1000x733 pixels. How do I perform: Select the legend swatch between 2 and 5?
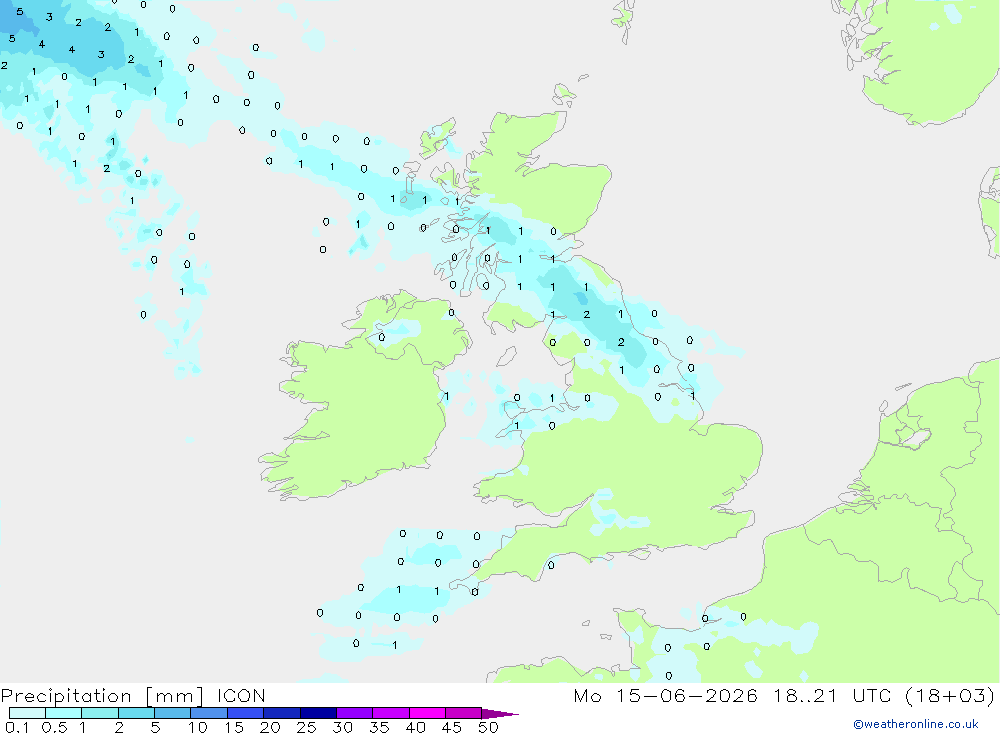point(136,713)
